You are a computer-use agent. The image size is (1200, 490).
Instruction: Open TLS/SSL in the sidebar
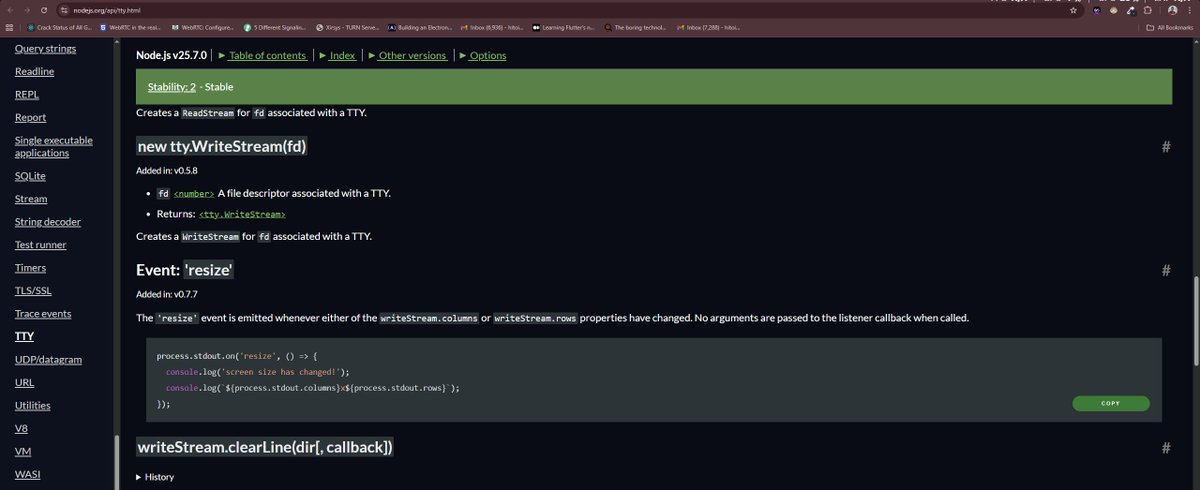coord(33,291)
